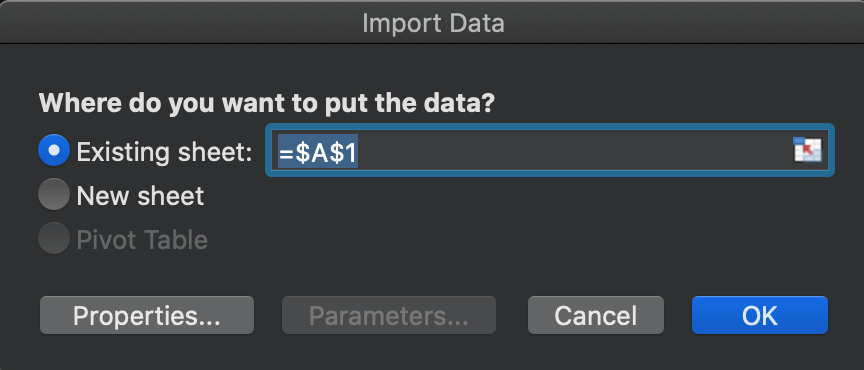Click the cell range selector icon

(x=807, y=150)
